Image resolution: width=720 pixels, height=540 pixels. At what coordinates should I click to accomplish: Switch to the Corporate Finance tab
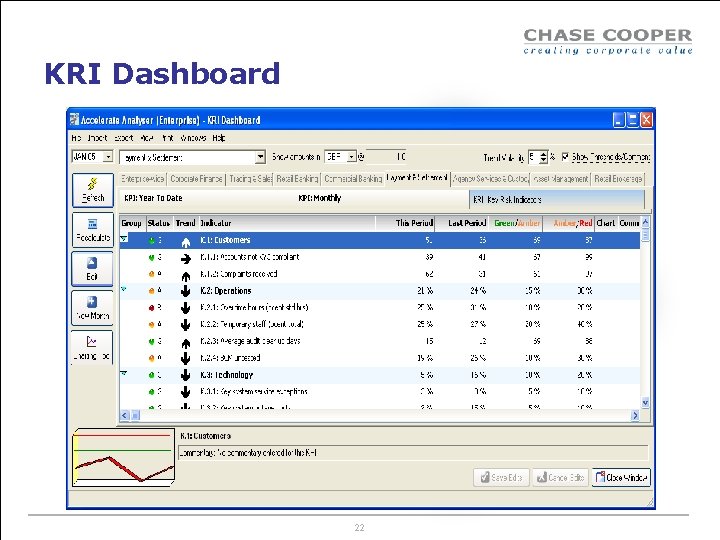tap(196, 179)
